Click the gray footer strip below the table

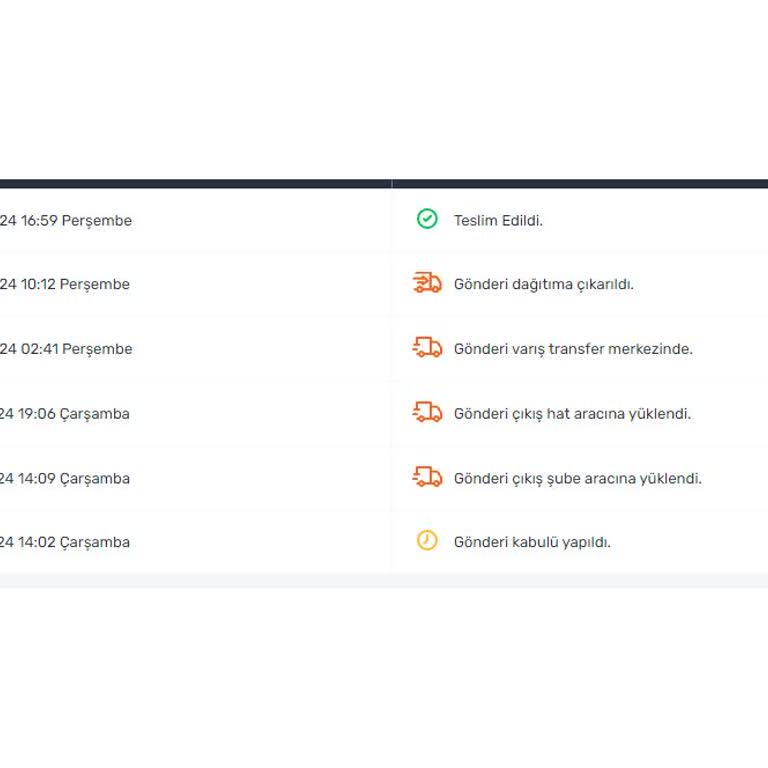tap(384, 581)
